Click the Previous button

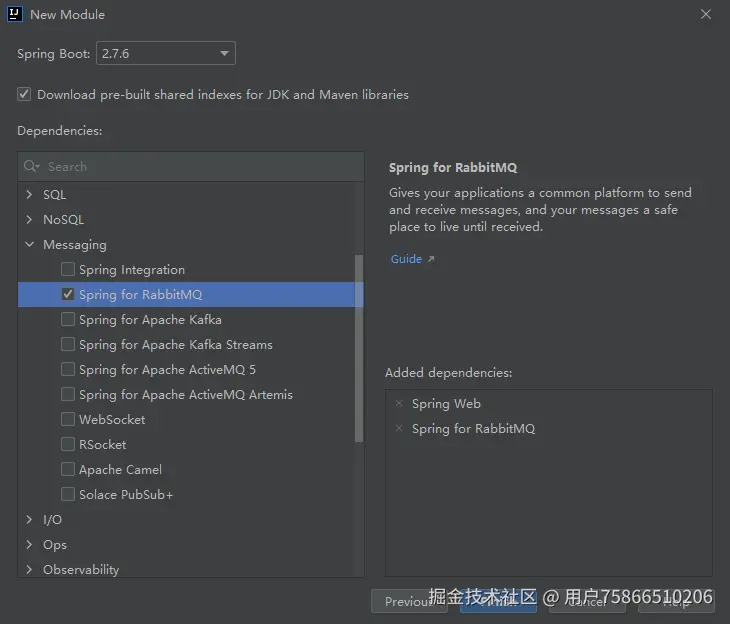tap(409, 602)
